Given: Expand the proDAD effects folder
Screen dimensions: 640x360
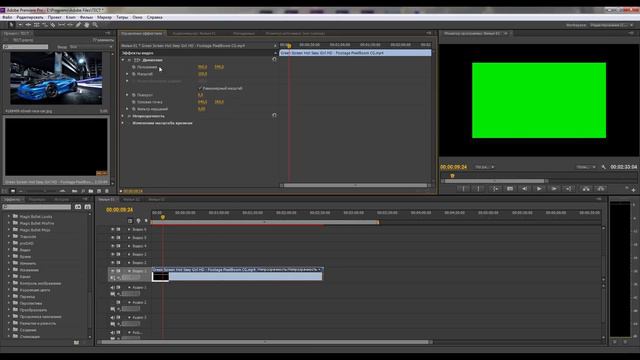Looking at the screenshot, I should [9, 243].
